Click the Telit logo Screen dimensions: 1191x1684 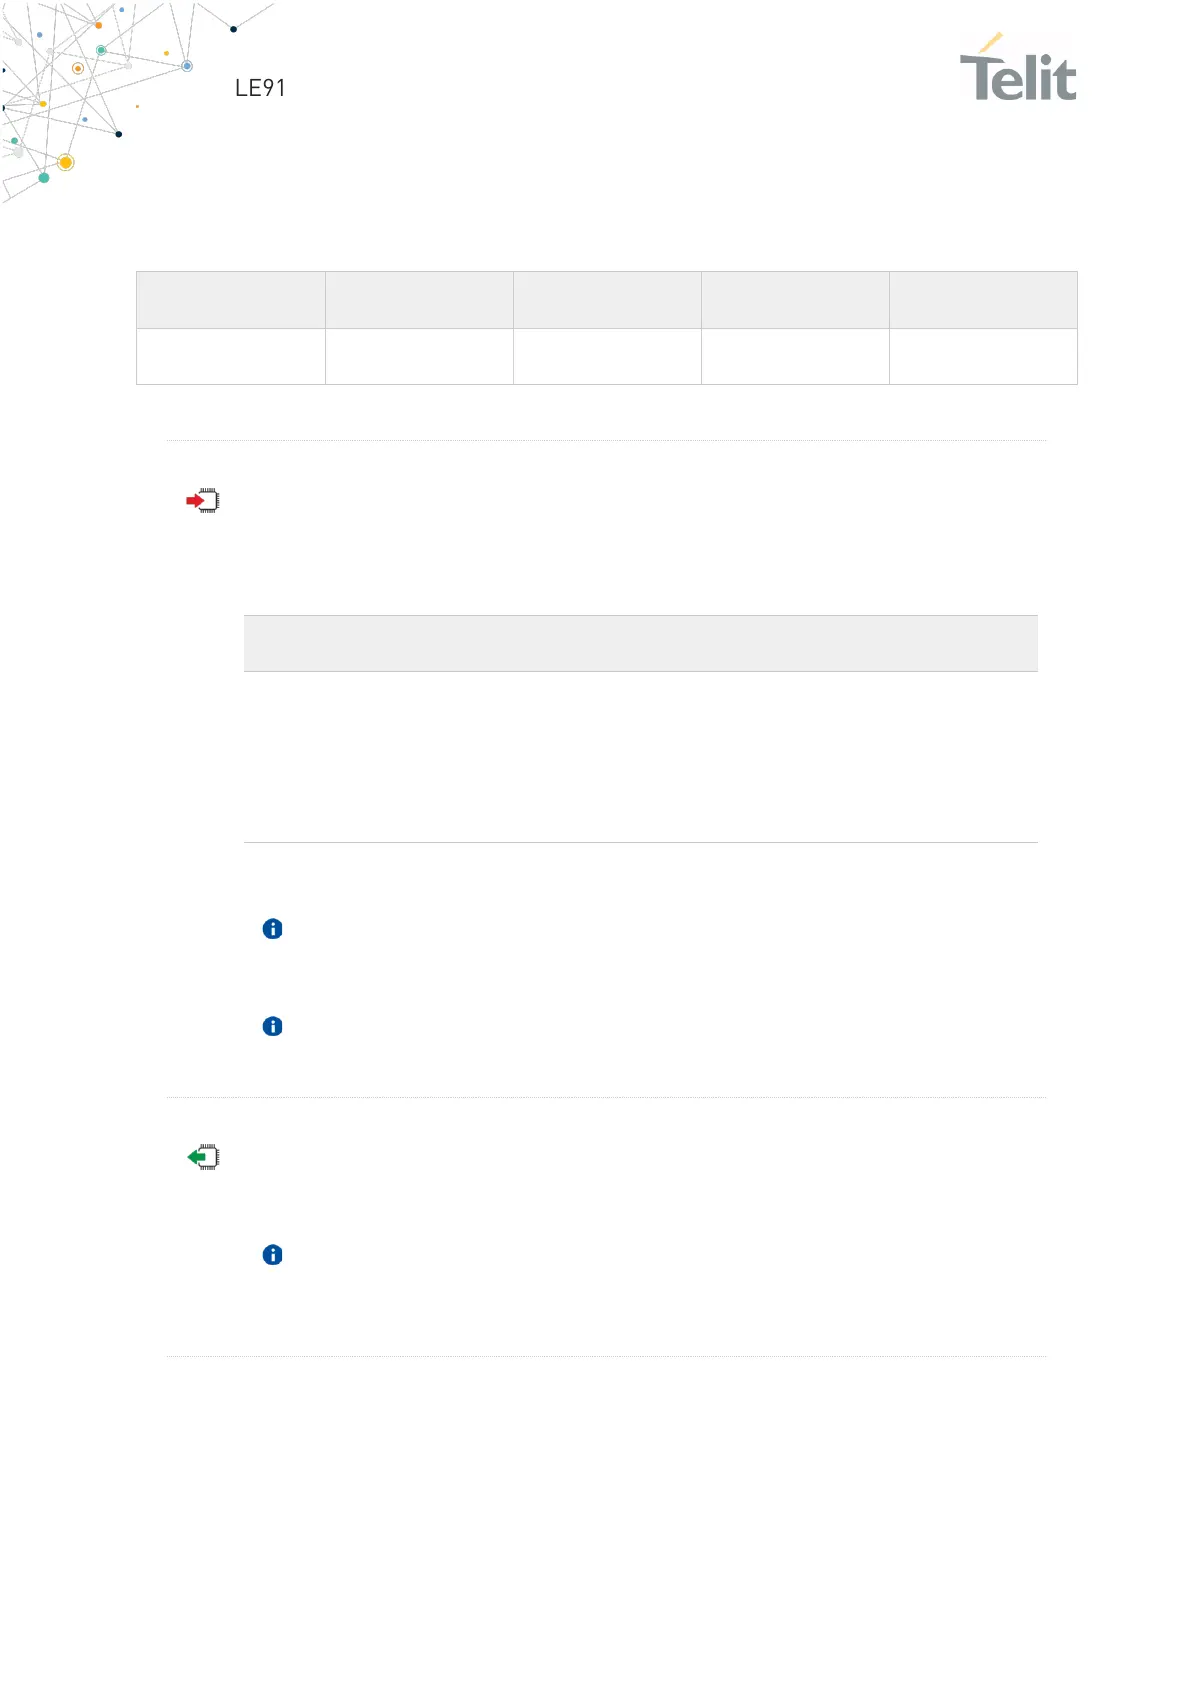click(x=1018, y=68)
